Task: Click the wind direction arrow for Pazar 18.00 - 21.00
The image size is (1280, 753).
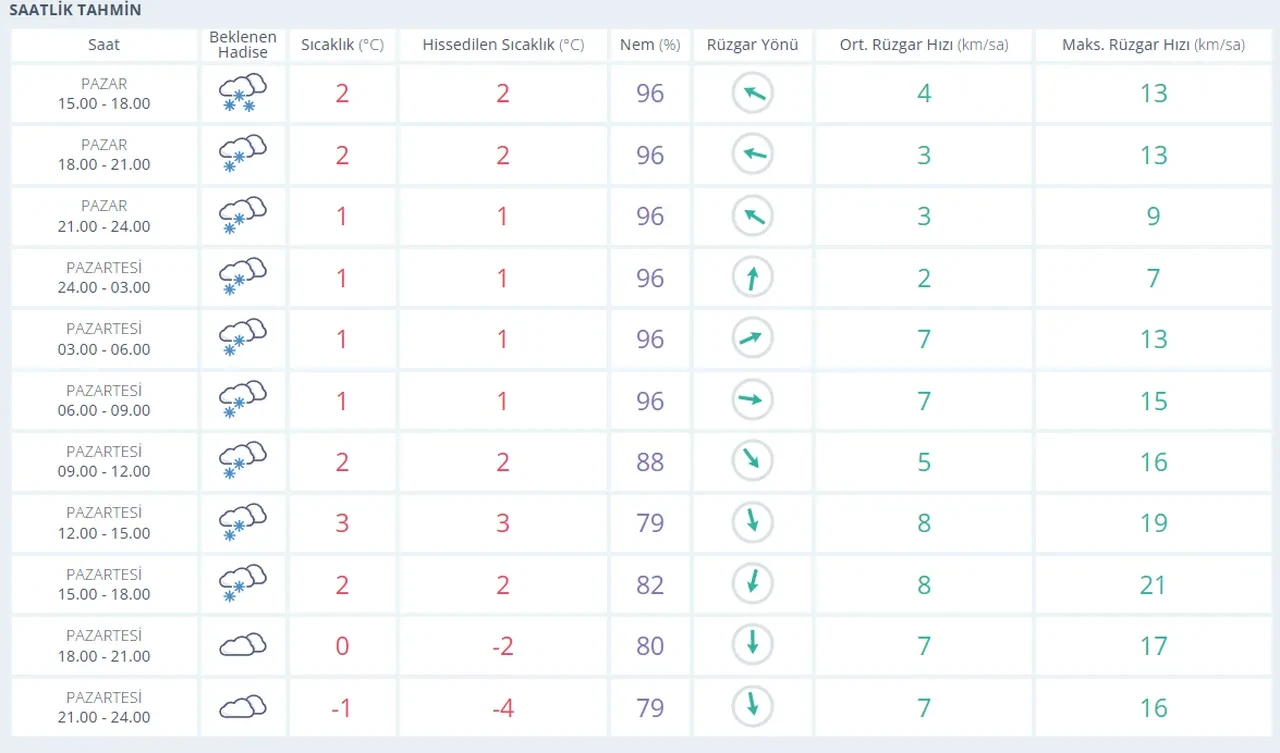Action: coord(752,154)
